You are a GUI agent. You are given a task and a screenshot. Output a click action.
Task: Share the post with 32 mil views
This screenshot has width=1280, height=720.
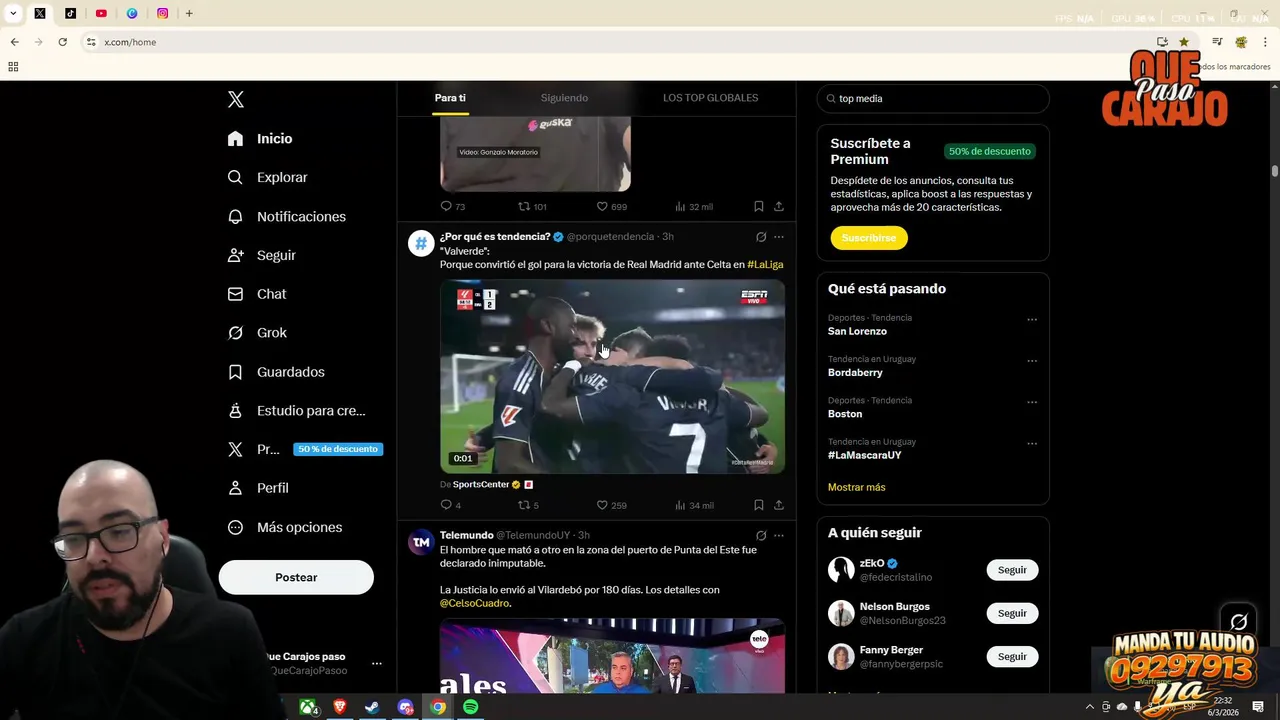pyautogui.click(x=779, y=206)
